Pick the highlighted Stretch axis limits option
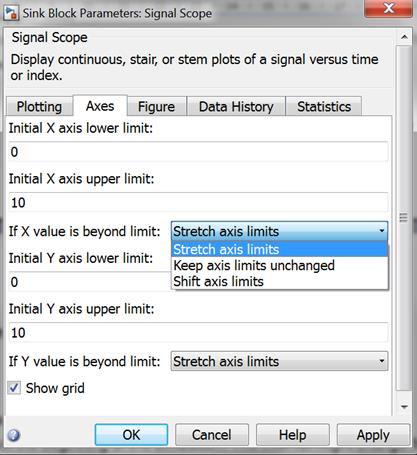Screen dimensions: 417x455 point(279,249)
